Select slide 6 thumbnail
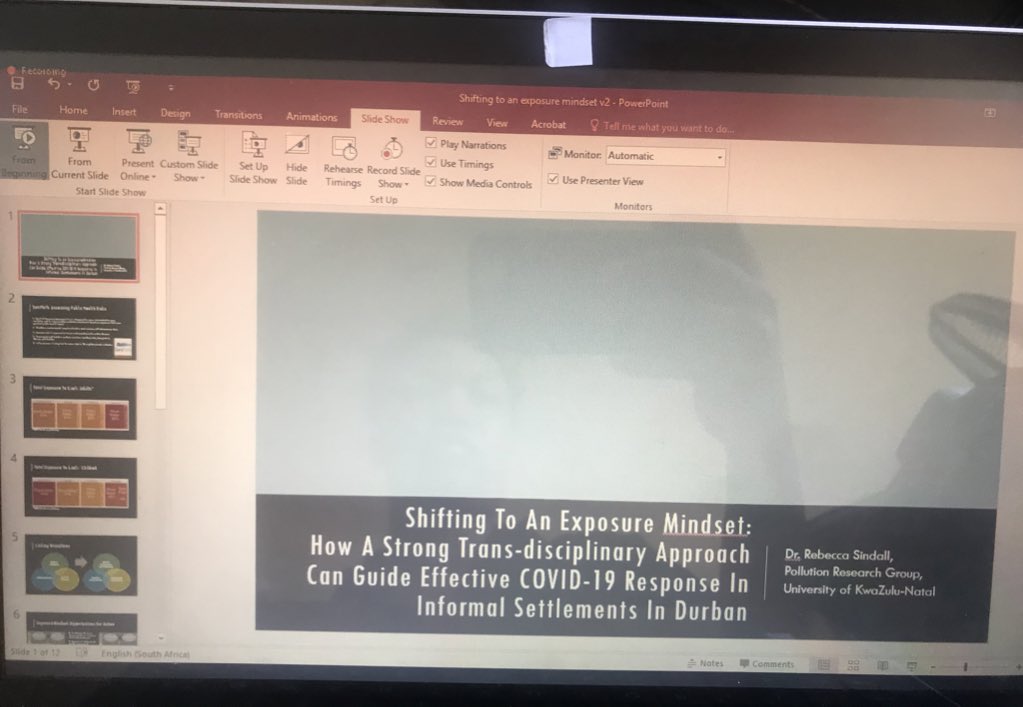The height and width of the screenshot is (707, 1023). coord(82,627)
